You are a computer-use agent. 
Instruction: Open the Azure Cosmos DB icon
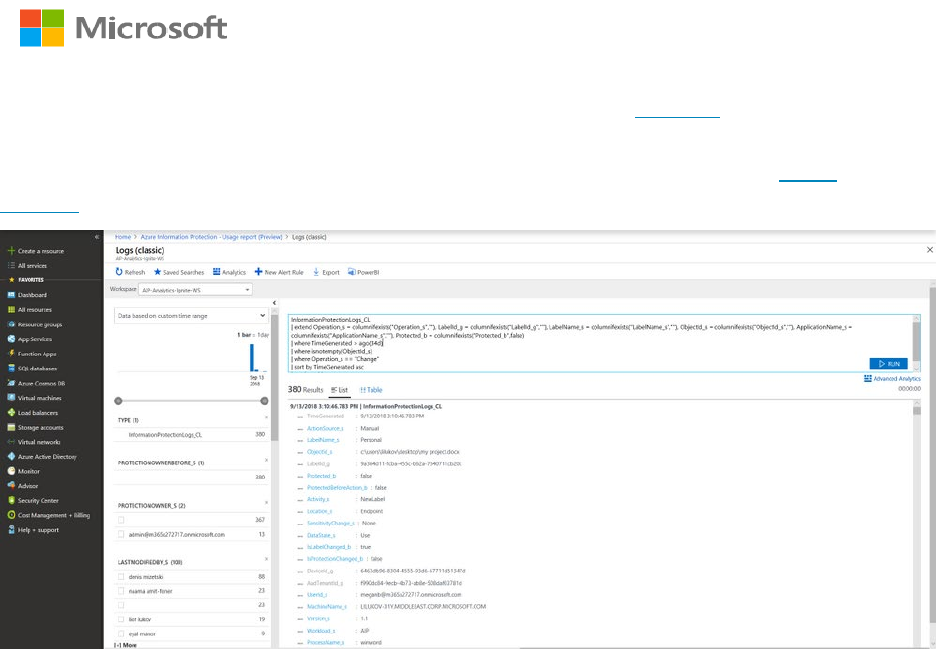pyautogui.click(x=11, y=383)
